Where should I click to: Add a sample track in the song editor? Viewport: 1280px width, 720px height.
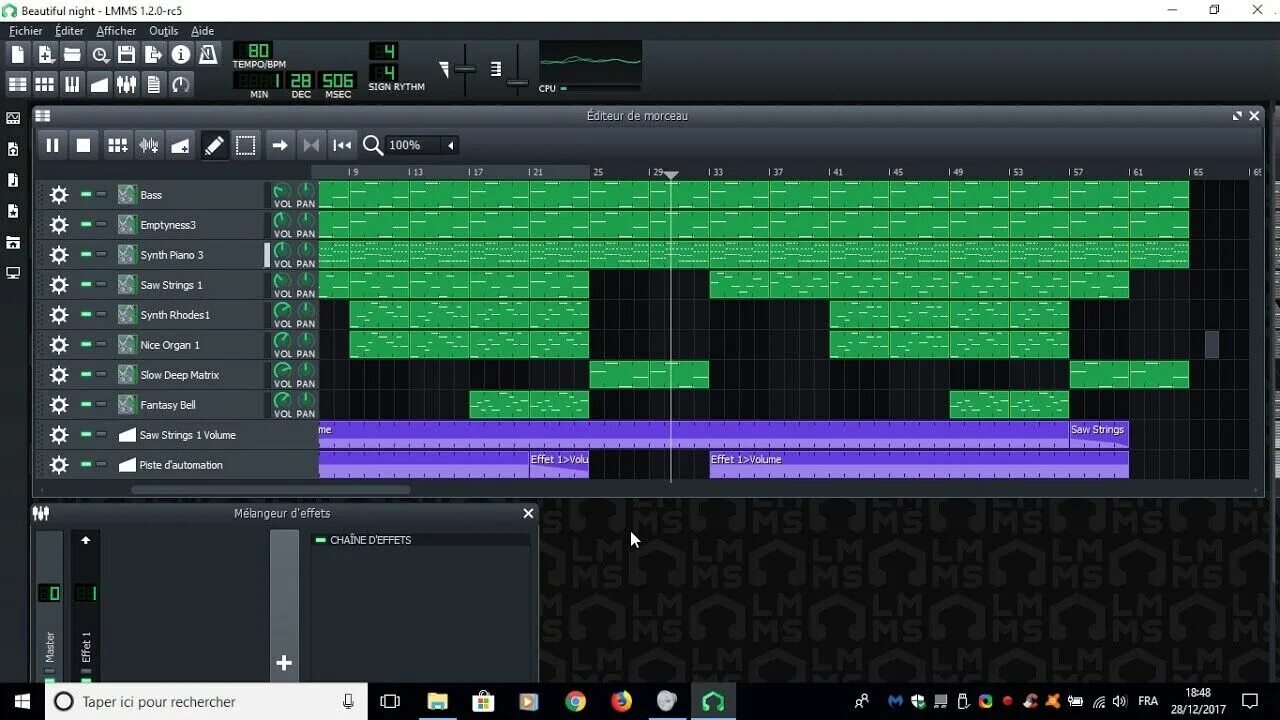click(x=149, y=145)
